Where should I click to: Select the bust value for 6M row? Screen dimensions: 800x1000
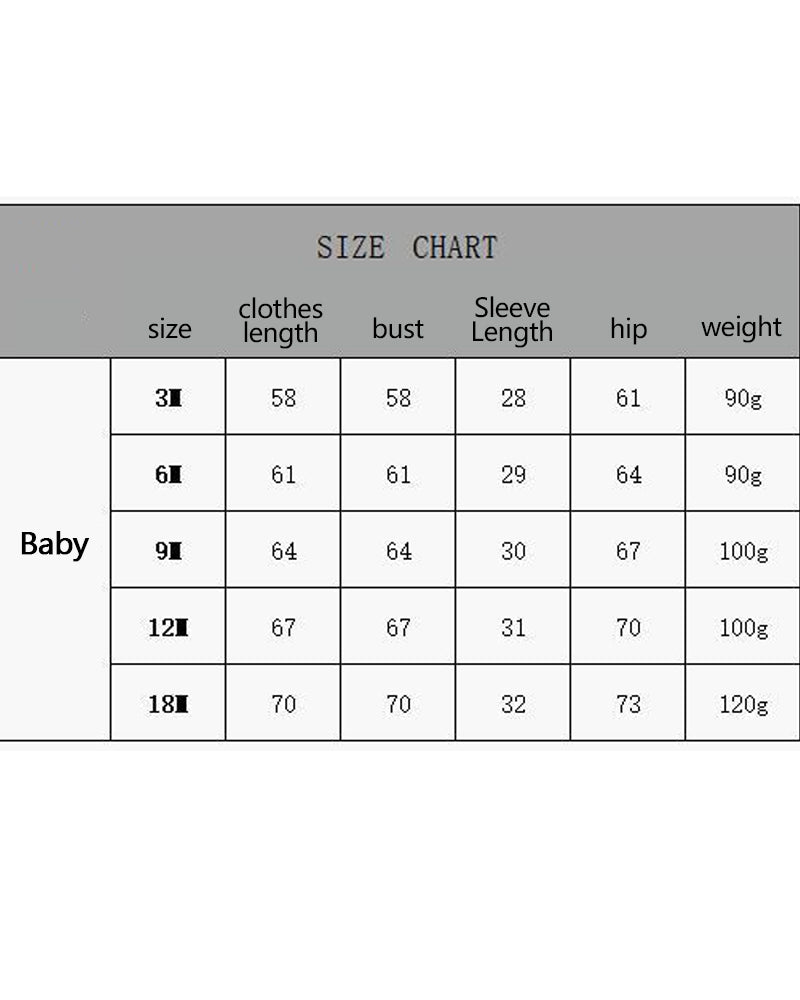pyautogui.click(x=398, y=475)
